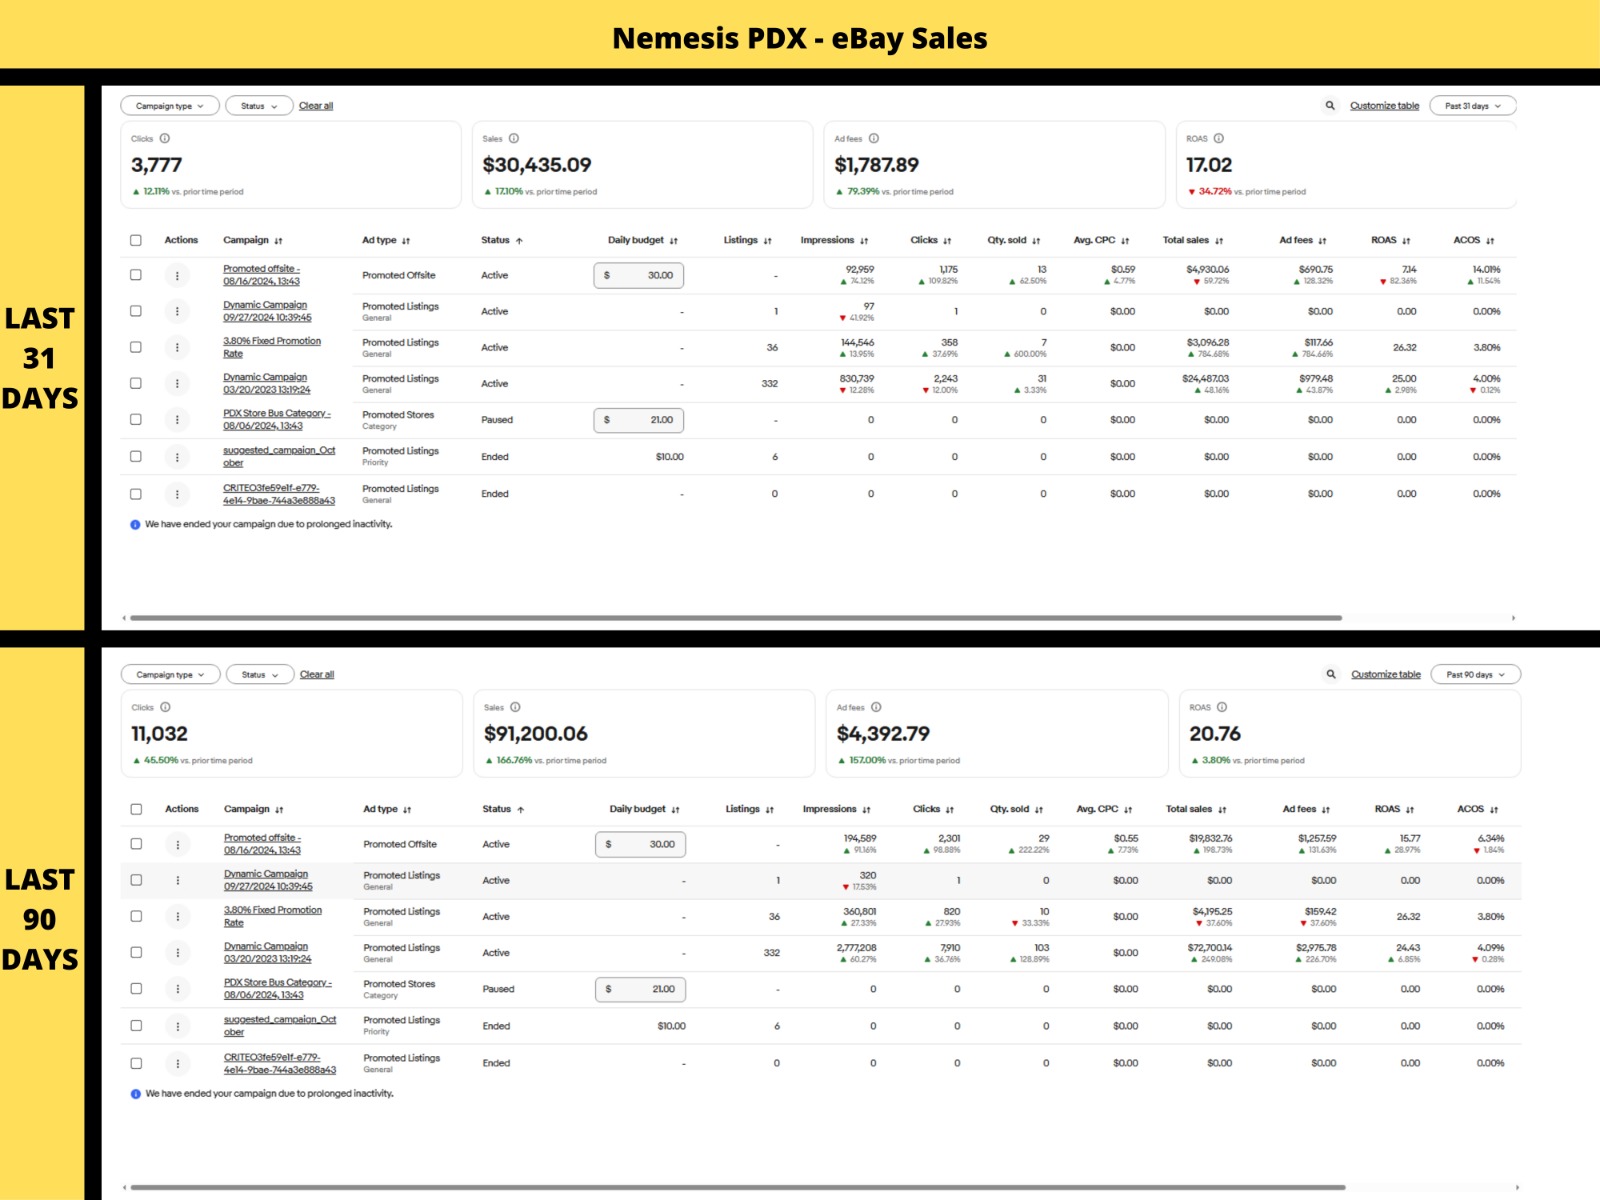Open Status filter dropdown in 31-day panel
The width and height of the screenshot is (1600, 1200).
point(259,106)
